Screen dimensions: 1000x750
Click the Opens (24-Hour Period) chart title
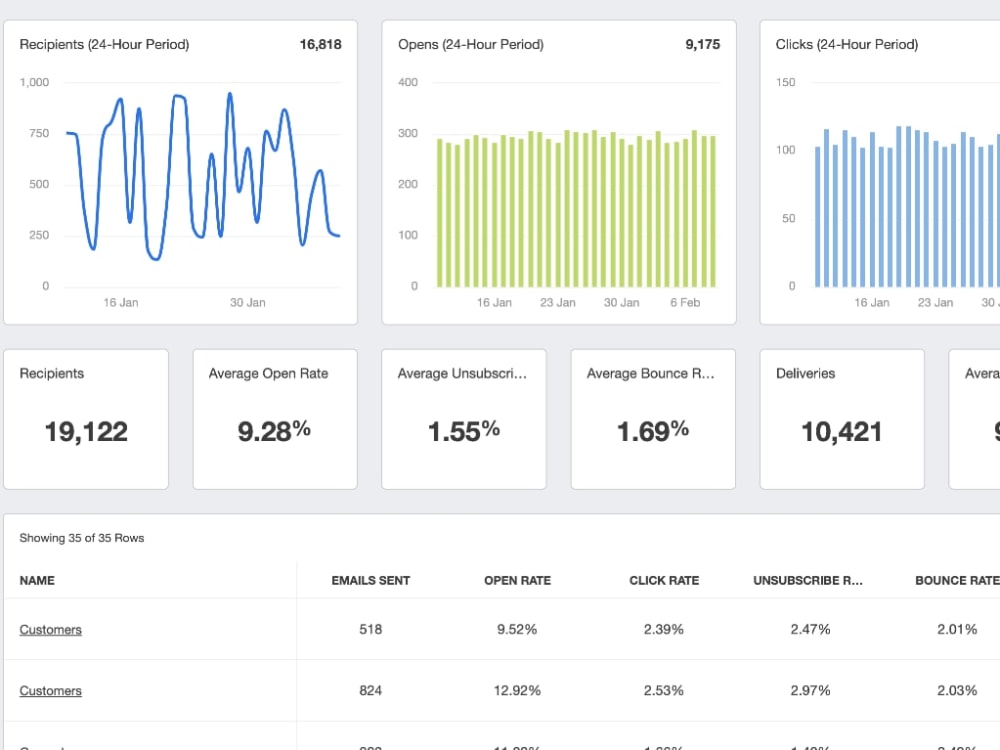tap(471, 45)
